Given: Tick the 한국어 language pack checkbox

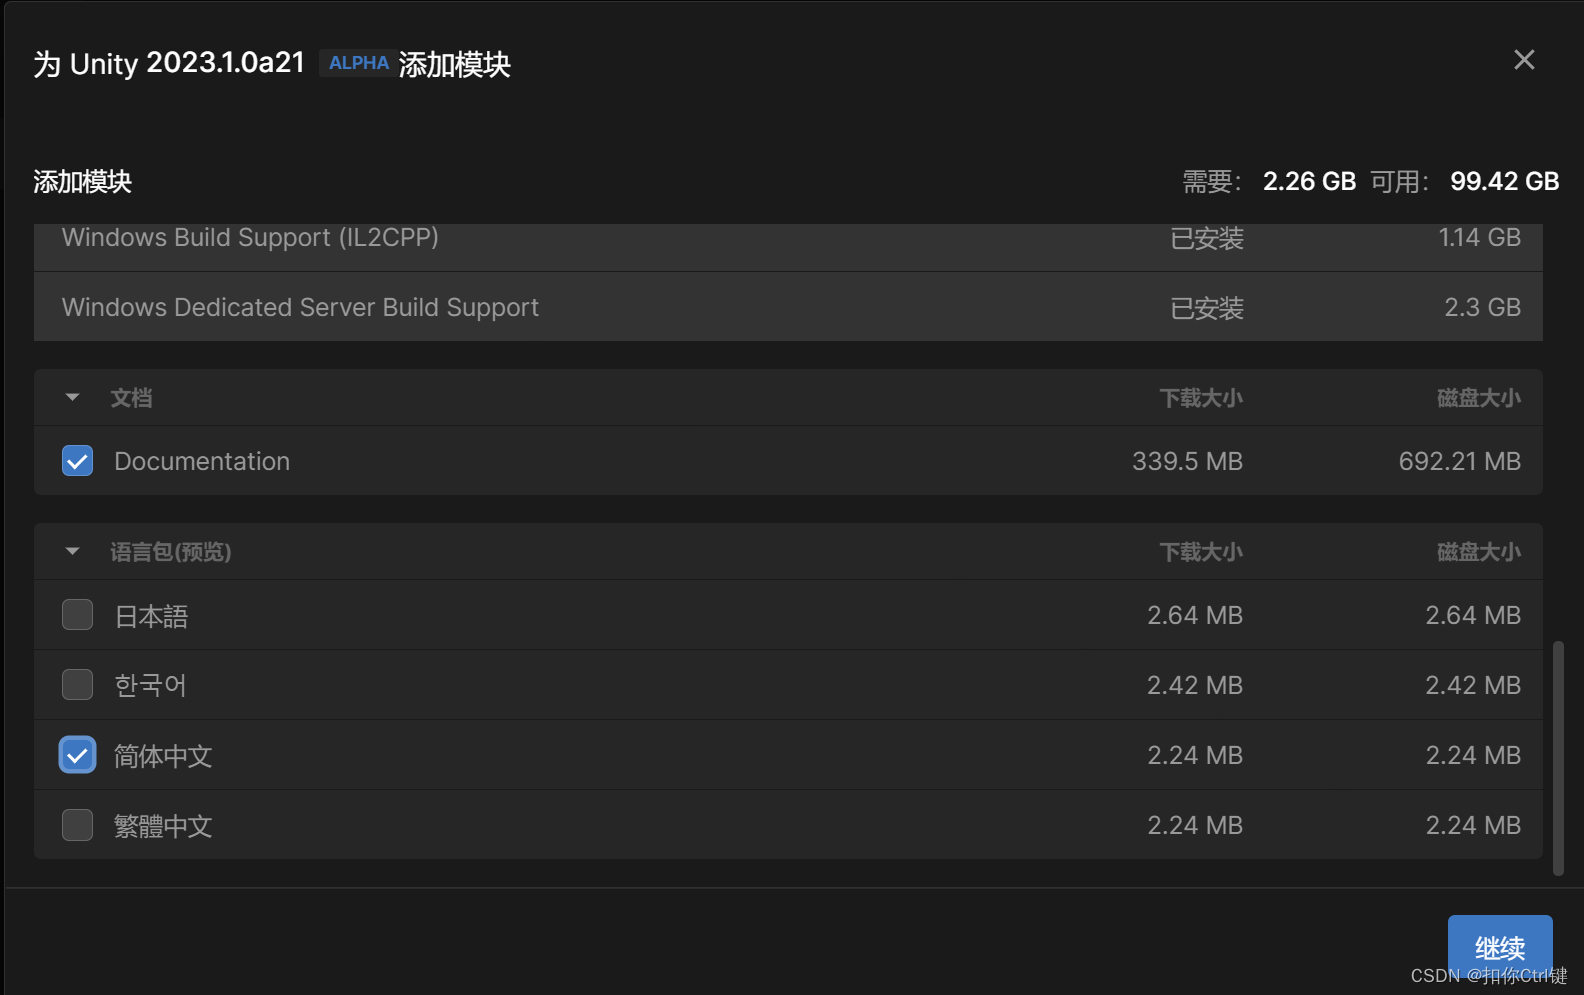Looking at the screenshot, I should pyautogui.click(x=77, y=685).
